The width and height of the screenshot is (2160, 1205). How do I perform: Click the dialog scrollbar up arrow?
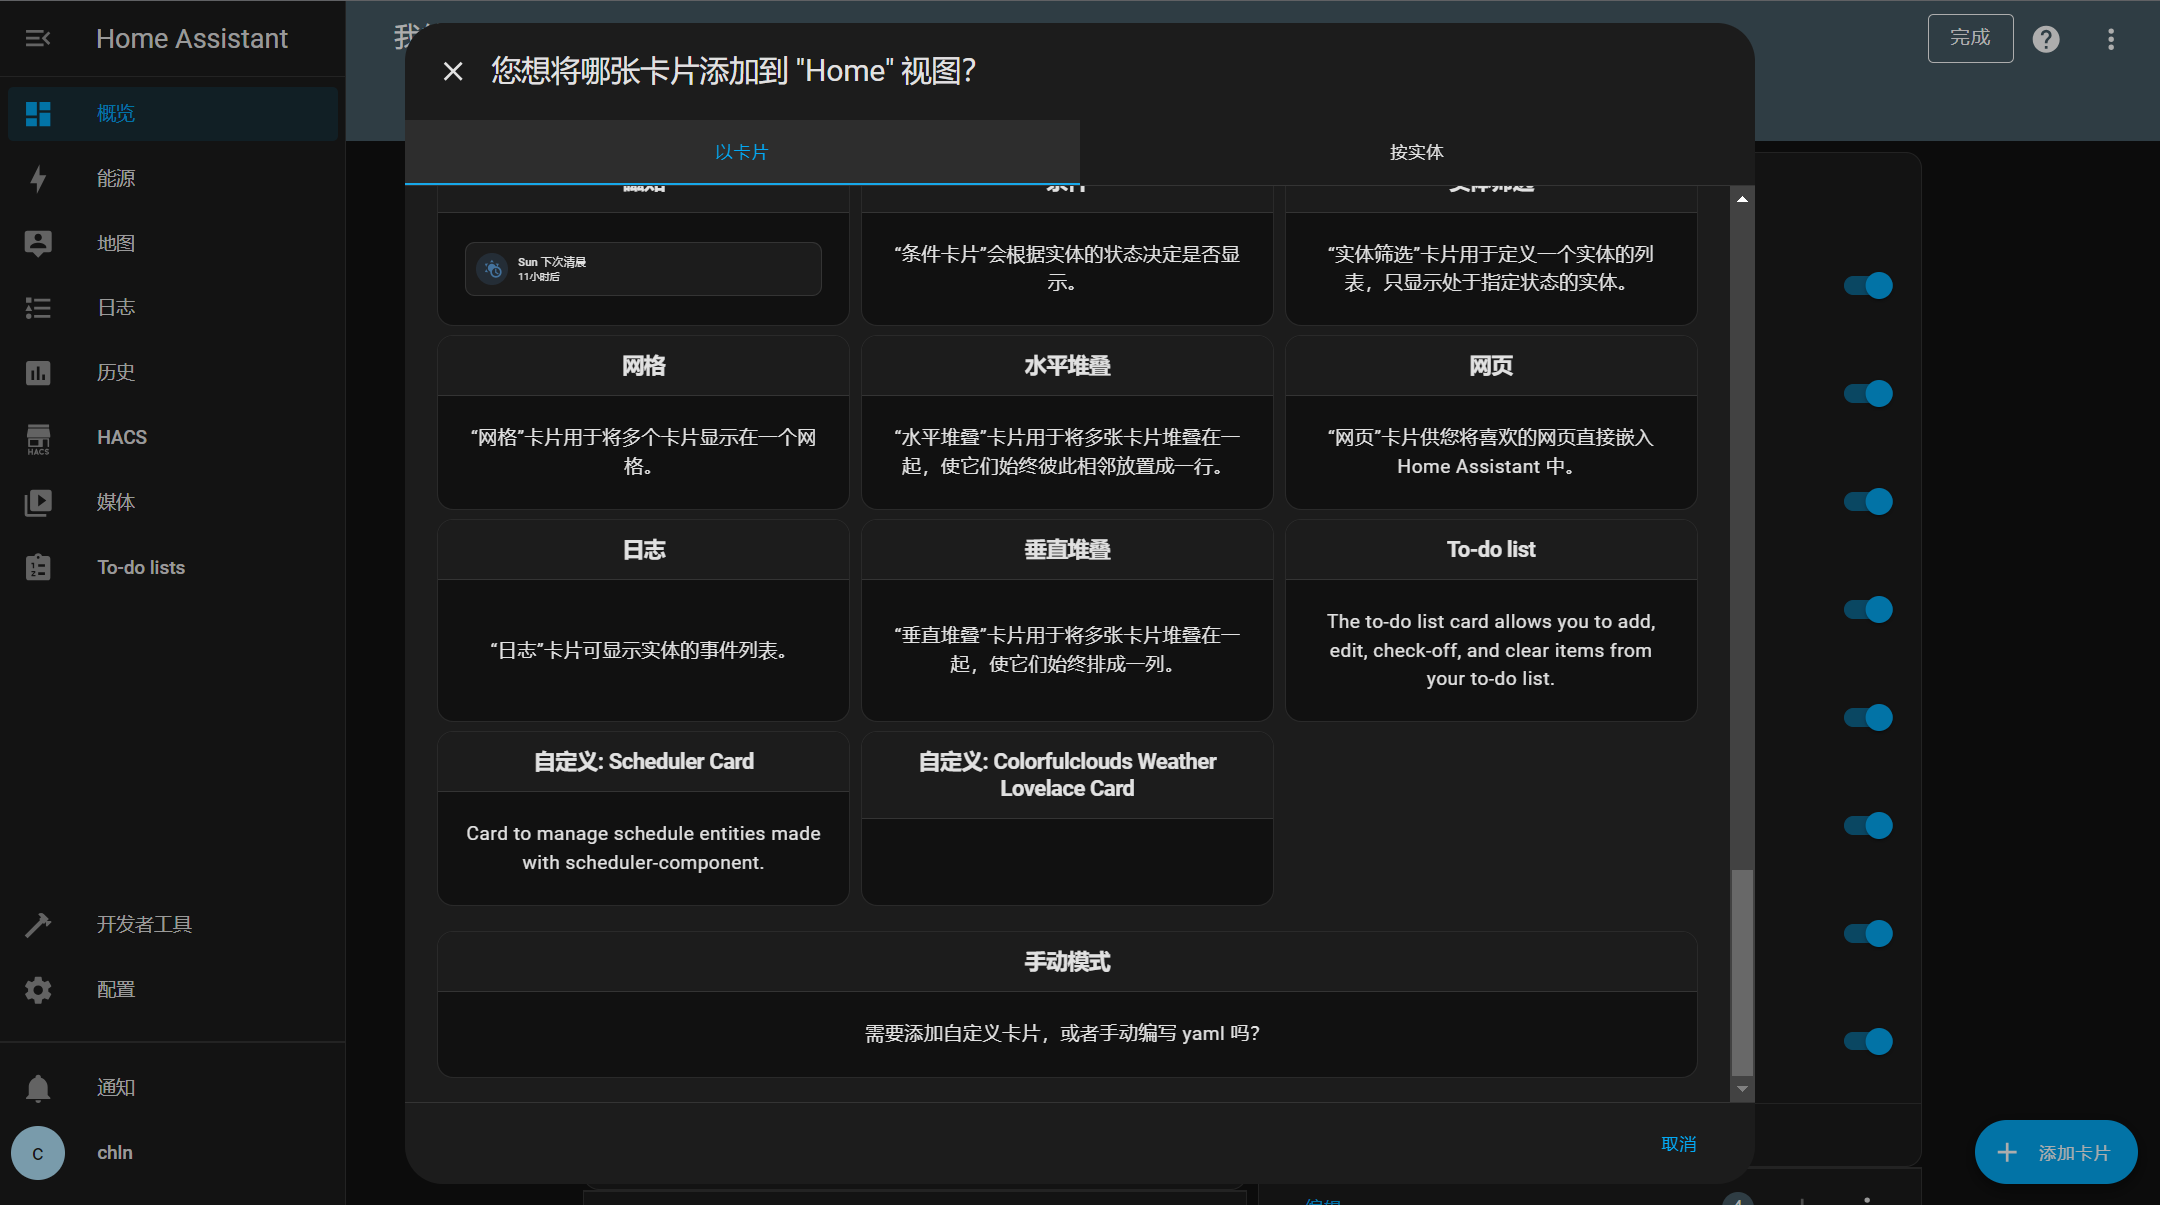coord(1742,199)
